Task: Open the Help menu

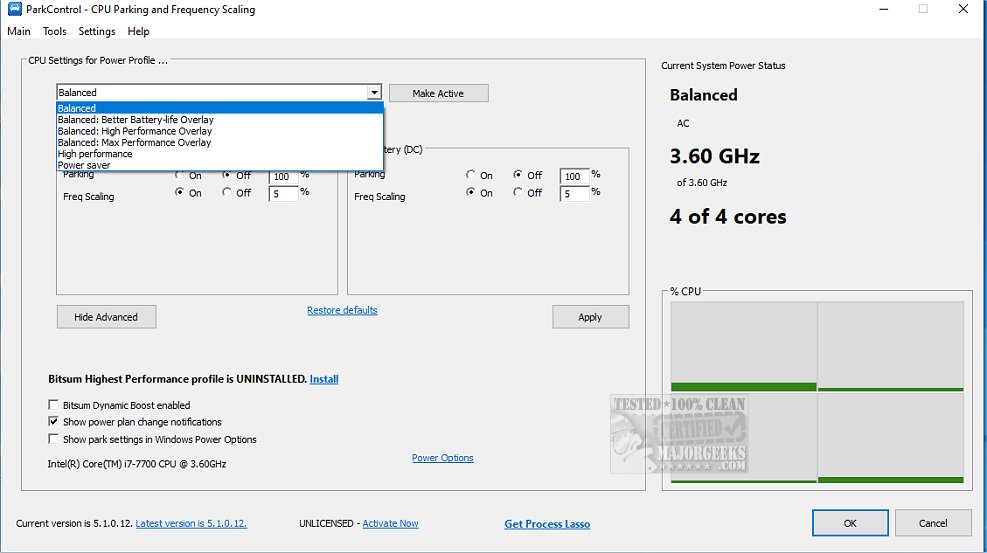Action: click(x=138, y=31)
